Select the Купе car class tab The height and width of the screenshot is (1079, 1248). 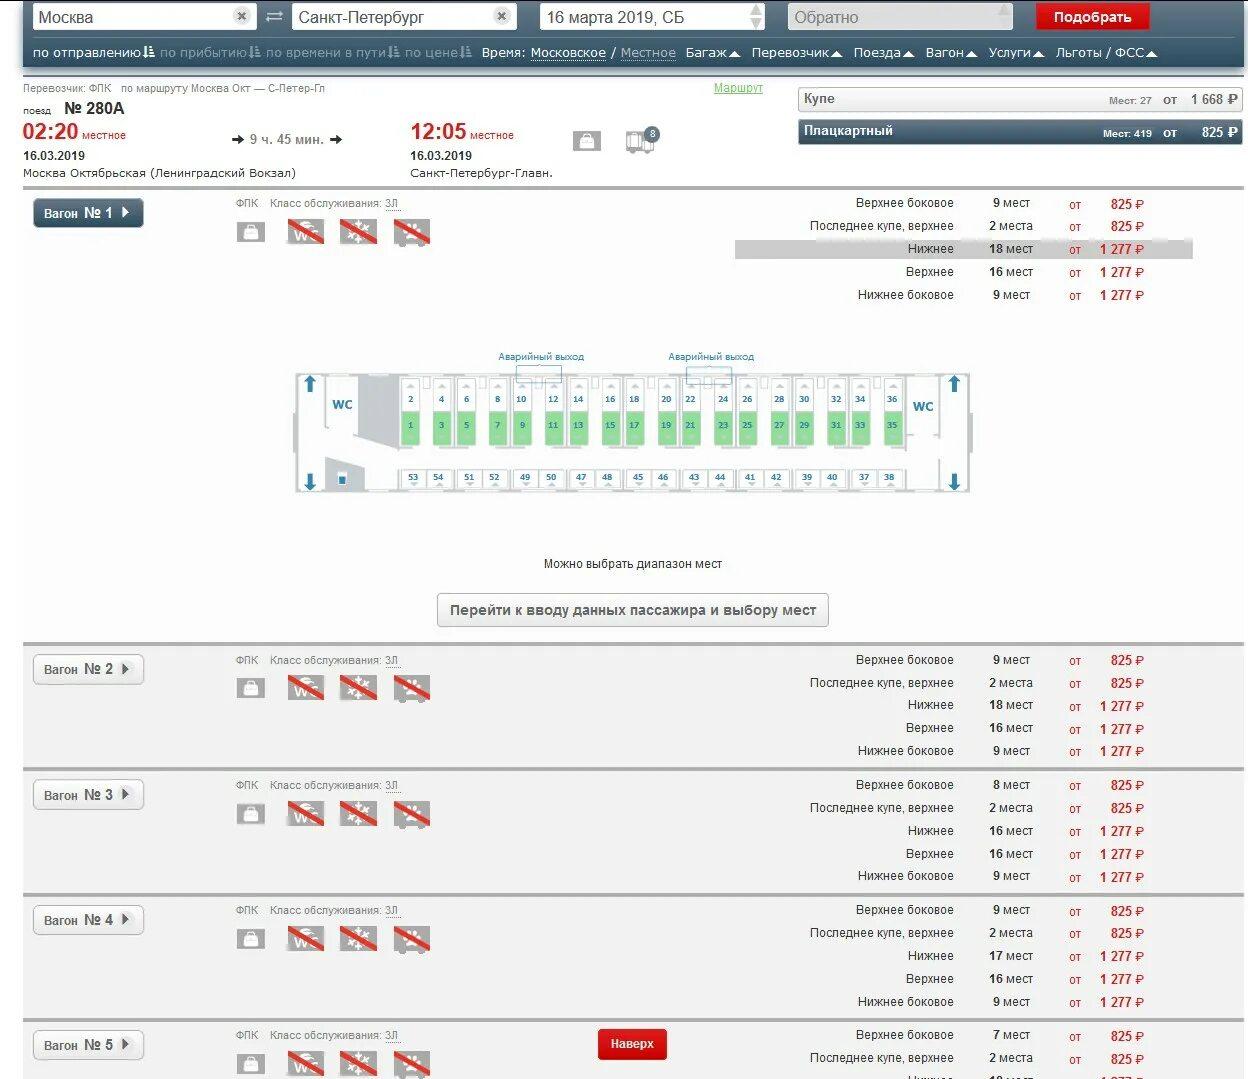point(1020,99)
